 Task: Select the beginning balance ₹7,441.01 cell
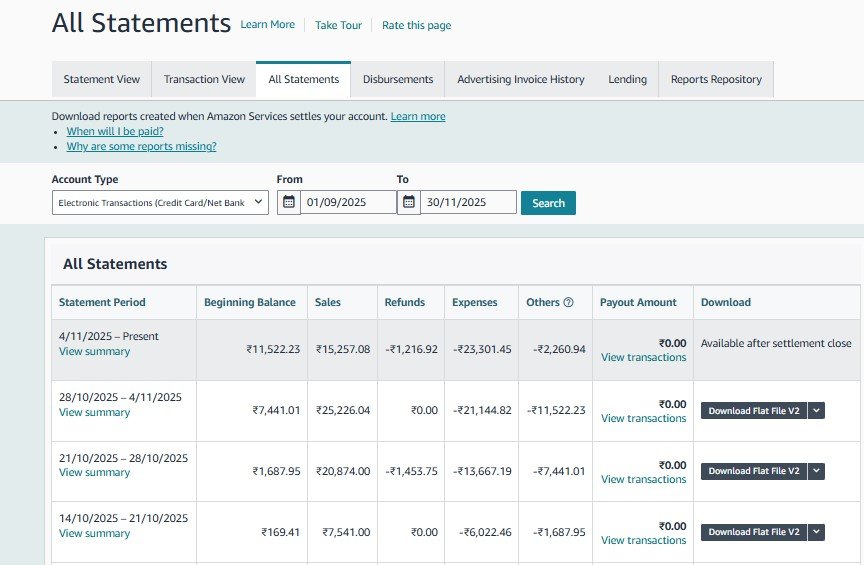click(x=277, y=410)
